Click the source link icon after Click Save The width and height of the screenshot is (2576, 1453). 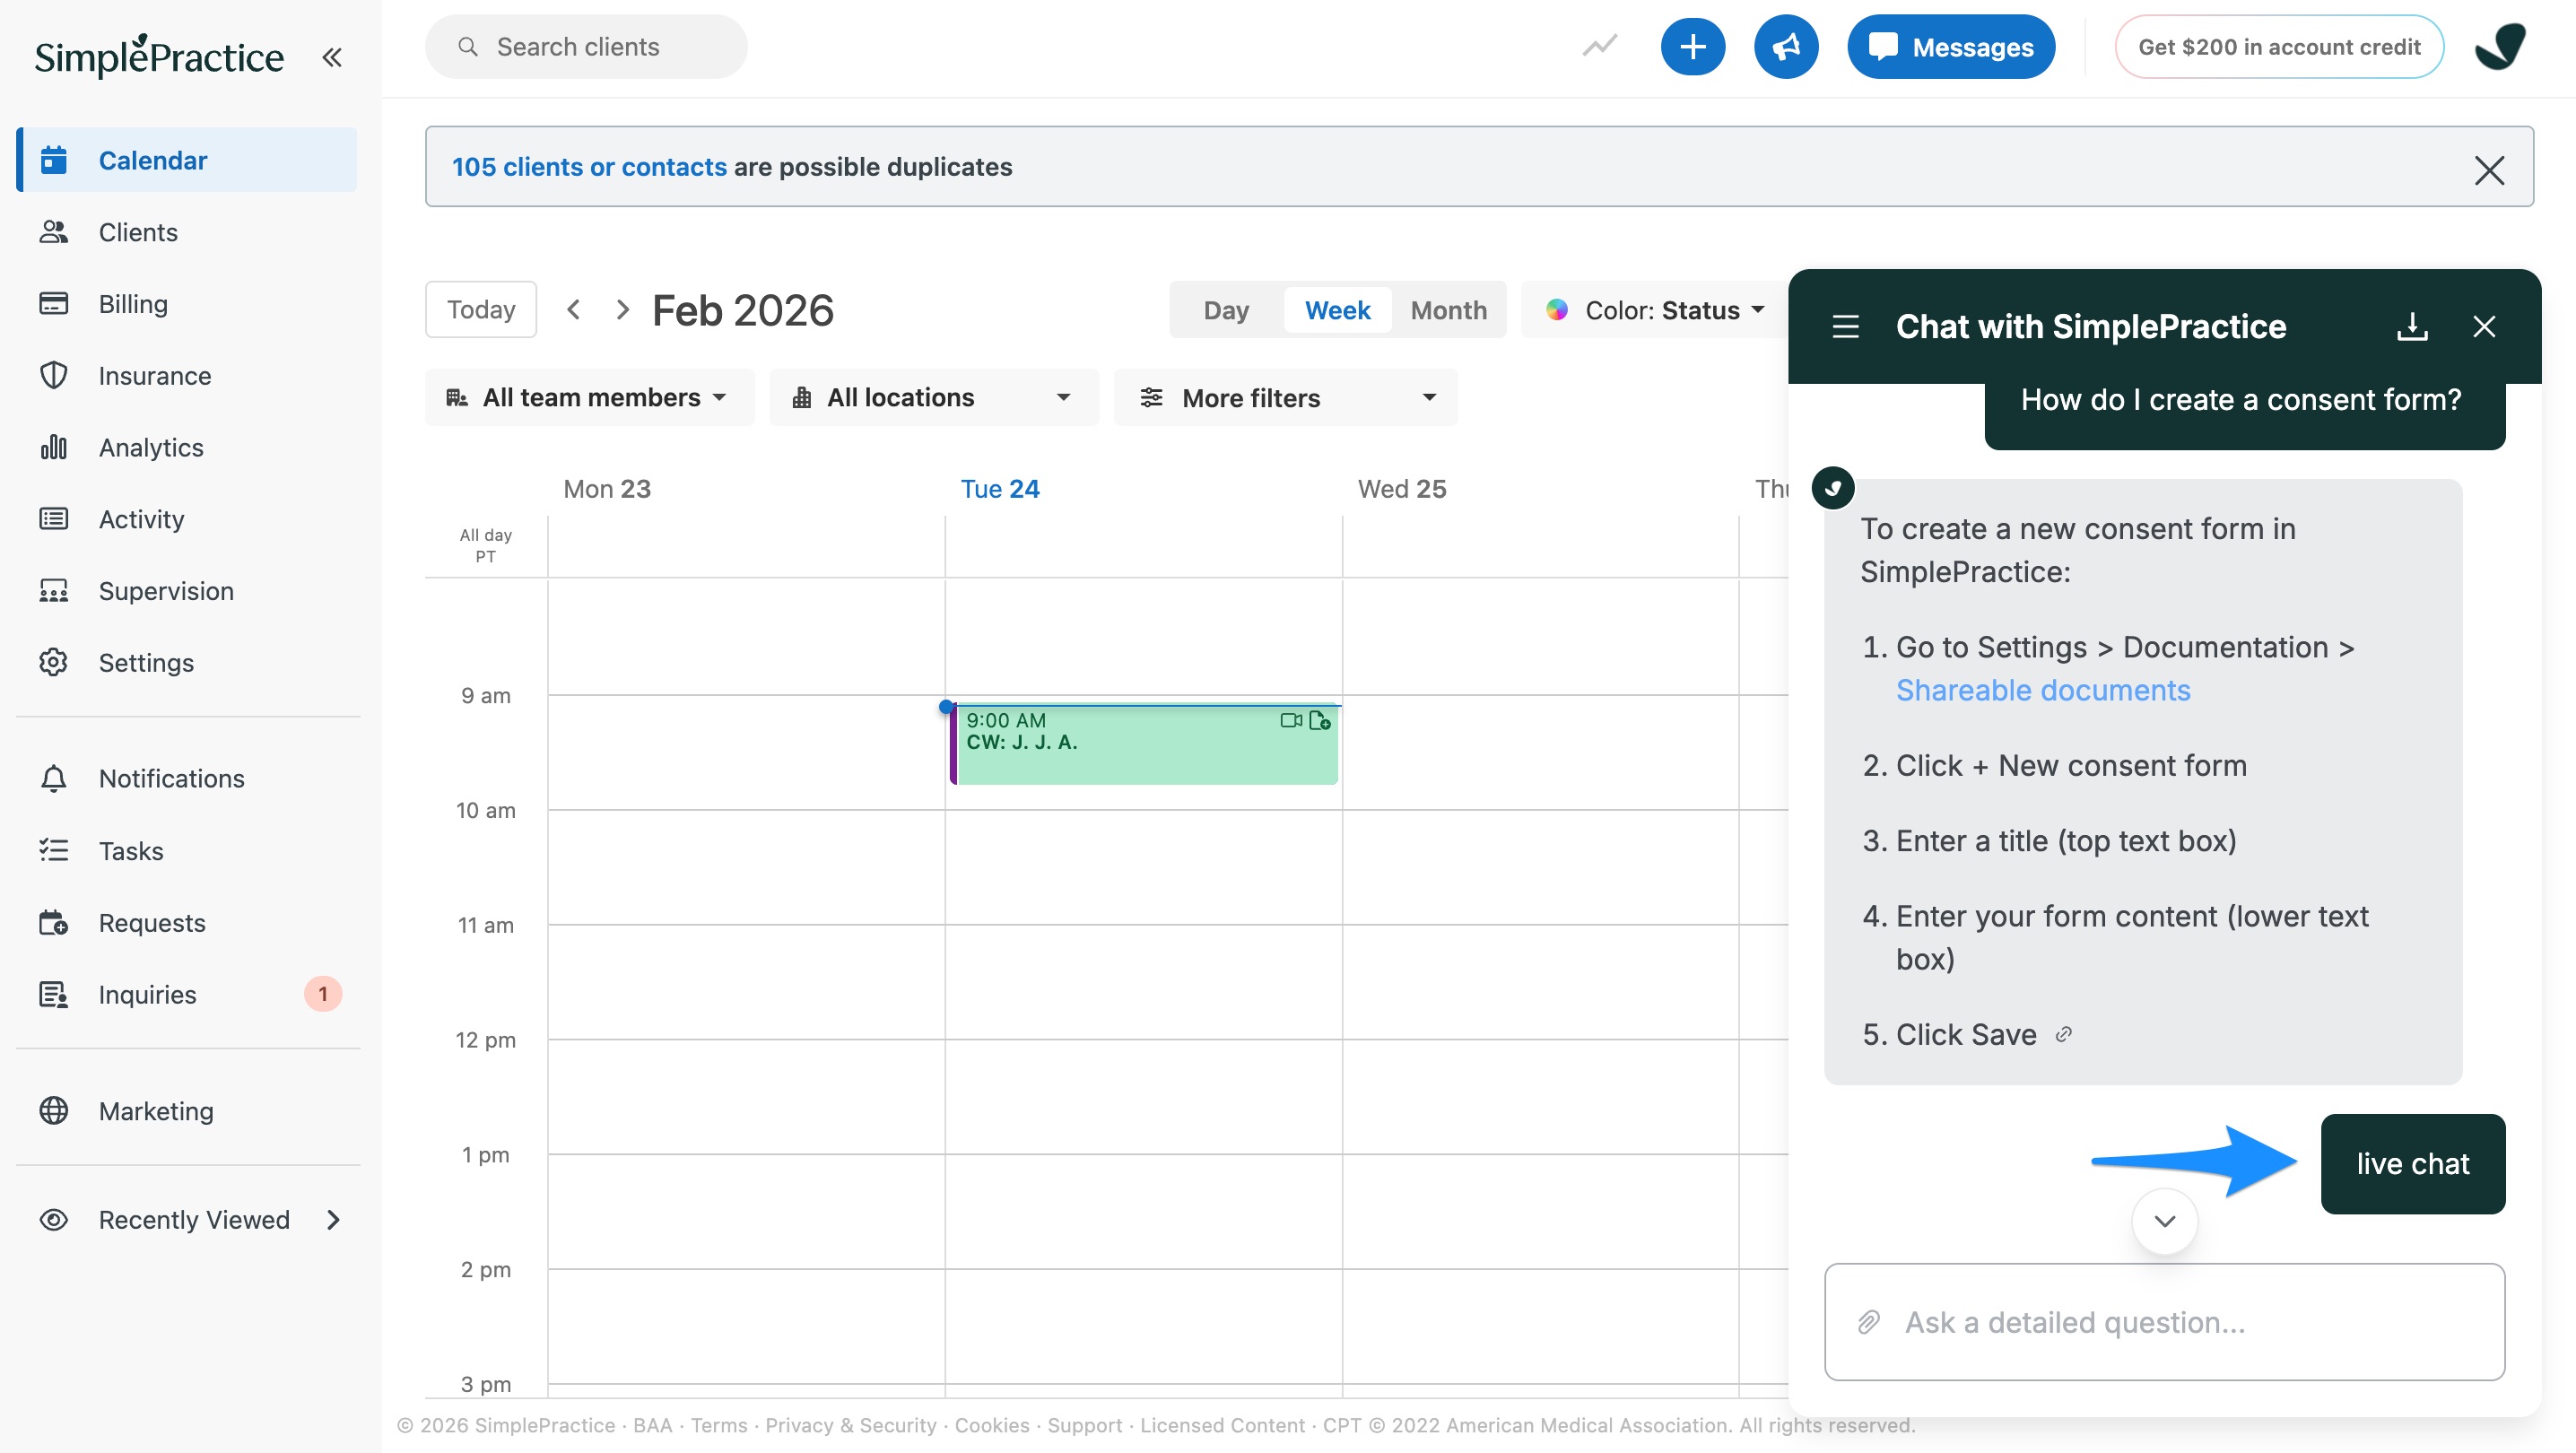point(2063,1034)
